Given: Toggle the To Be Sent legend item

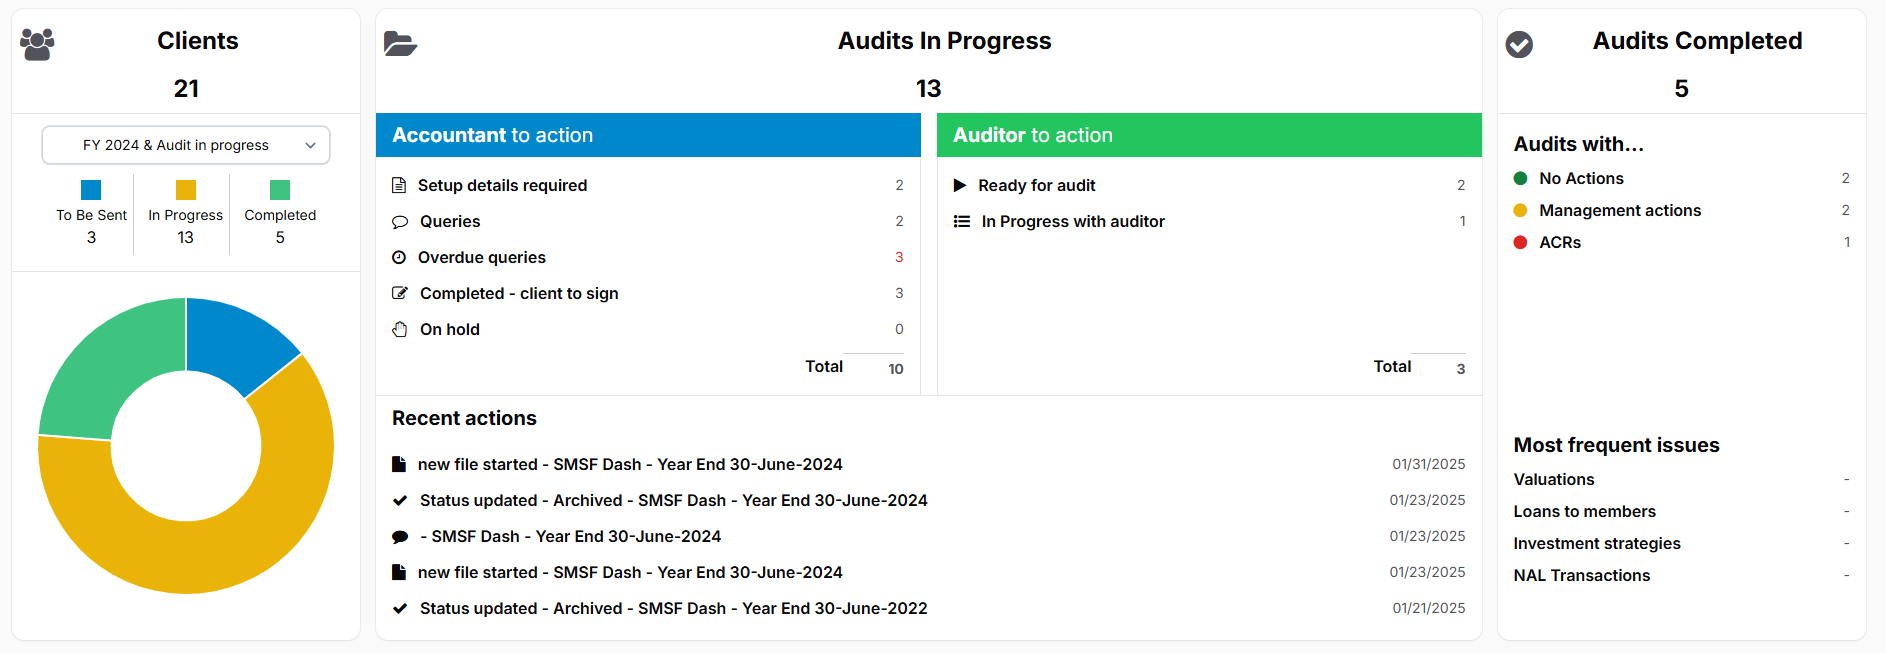Looking at the screenshot, I should (91, 214).
